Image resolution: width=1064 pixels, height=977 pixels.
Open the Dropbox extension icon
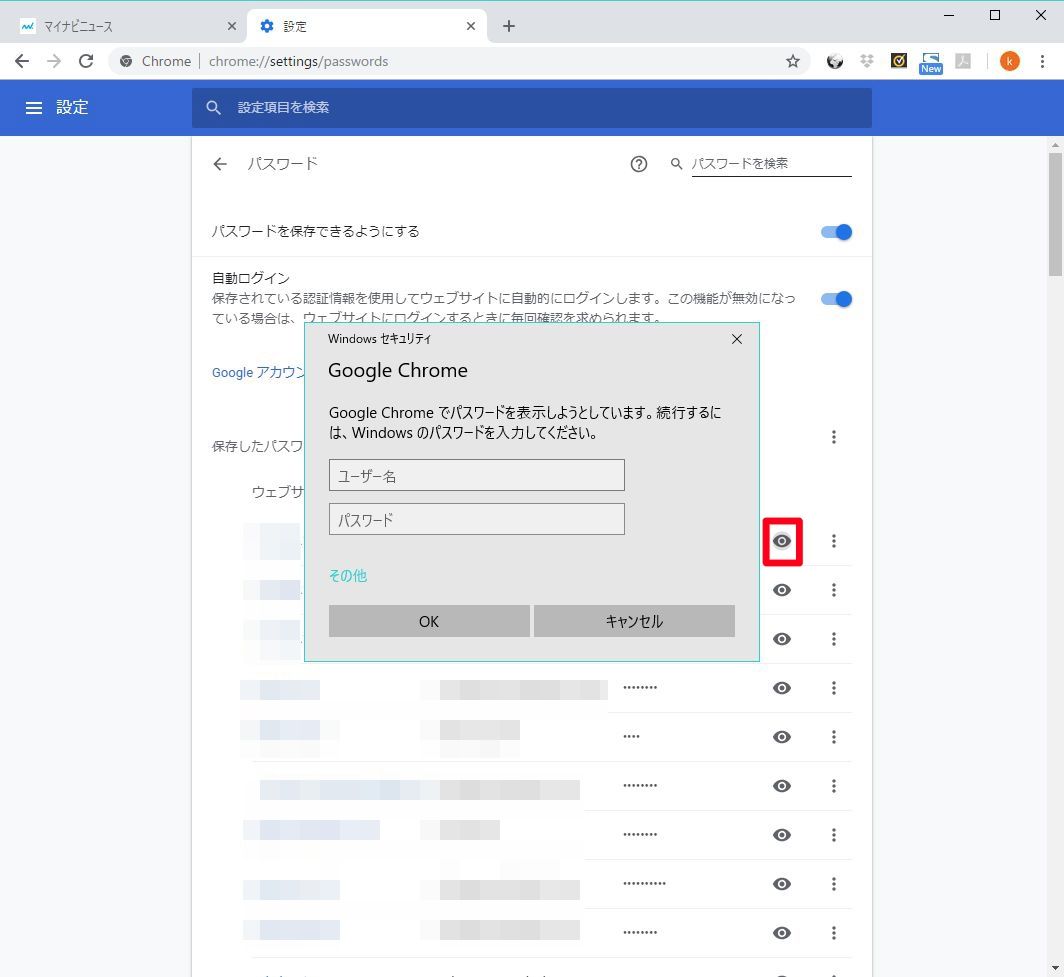pyautogui.click(x=867, y=61)
